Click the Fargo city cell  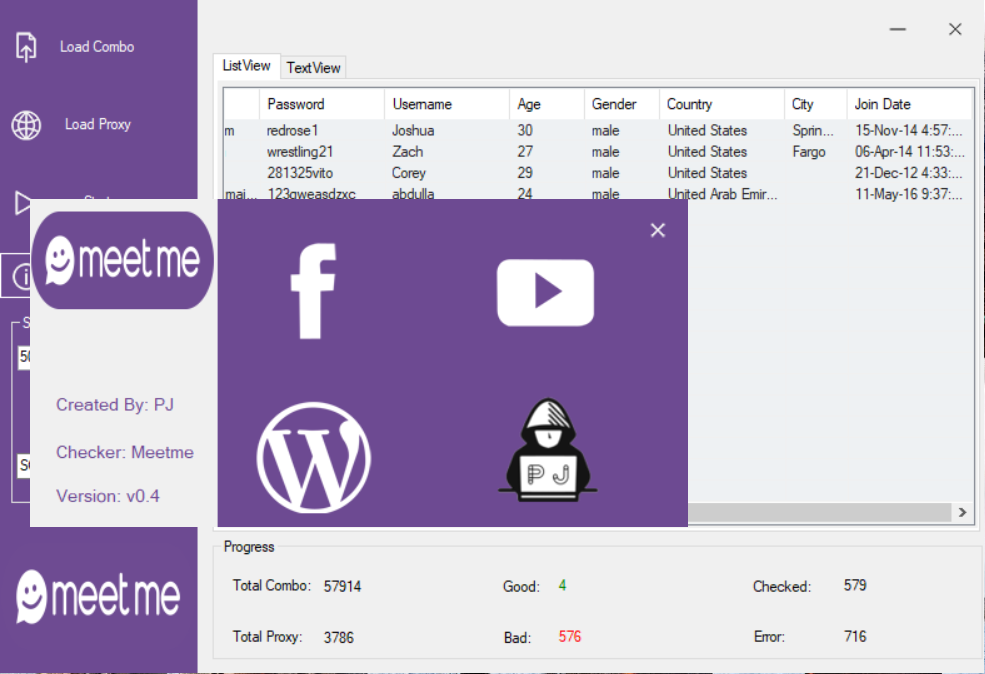coord(809,152)
